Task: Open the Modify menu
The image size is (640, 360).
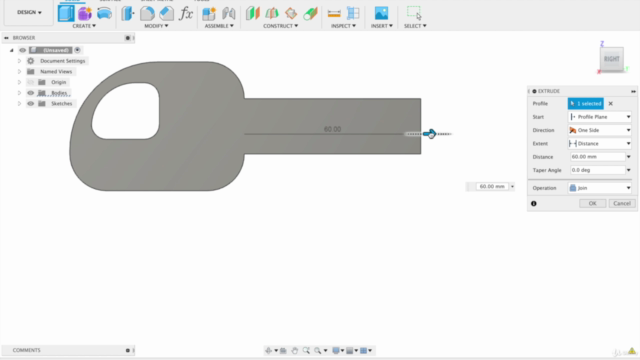Action: [x=156, y=26]
